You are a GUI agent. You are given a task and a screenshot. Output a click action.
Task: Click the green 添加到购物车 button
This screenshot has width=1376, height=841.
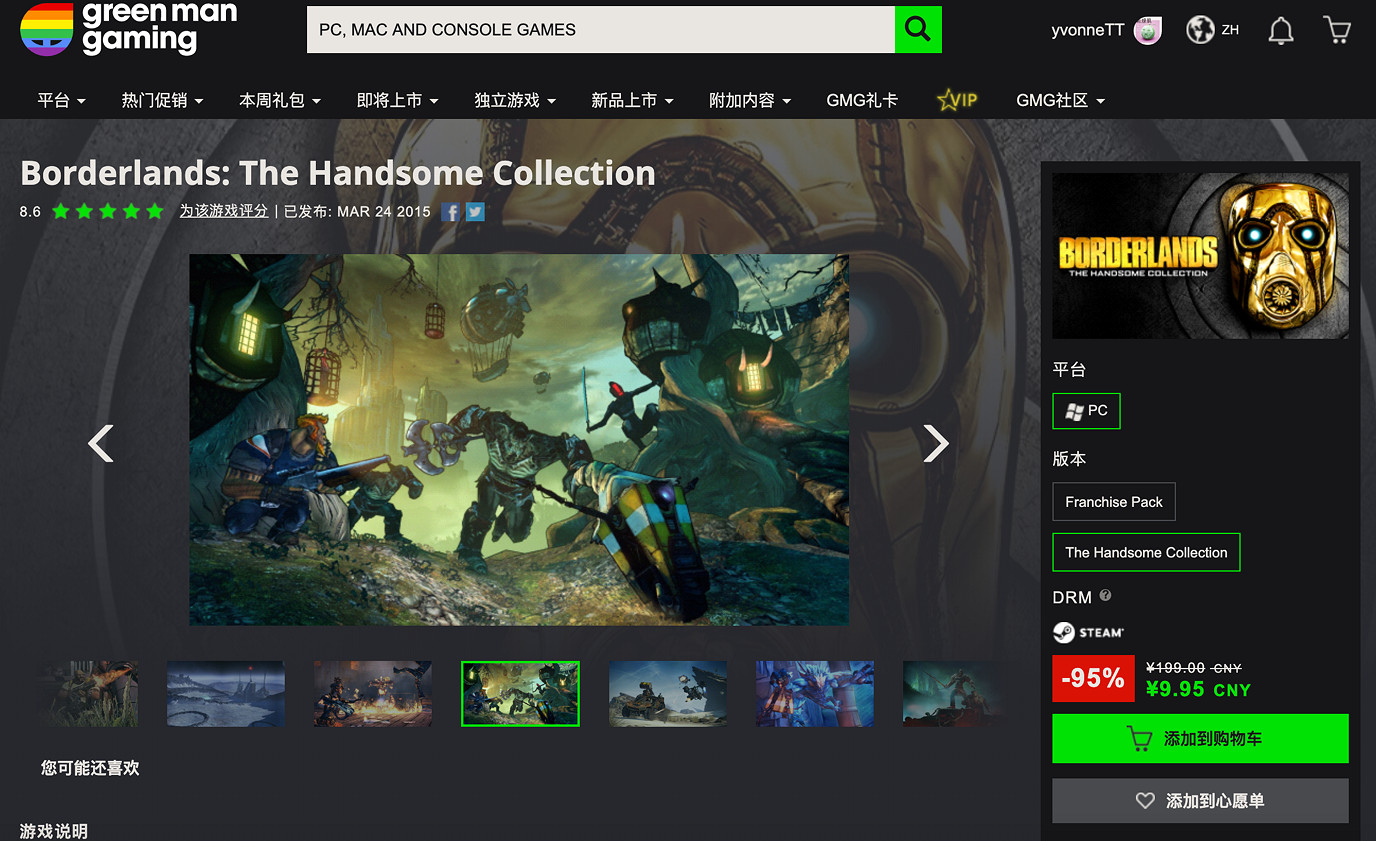coord(1200,739)
